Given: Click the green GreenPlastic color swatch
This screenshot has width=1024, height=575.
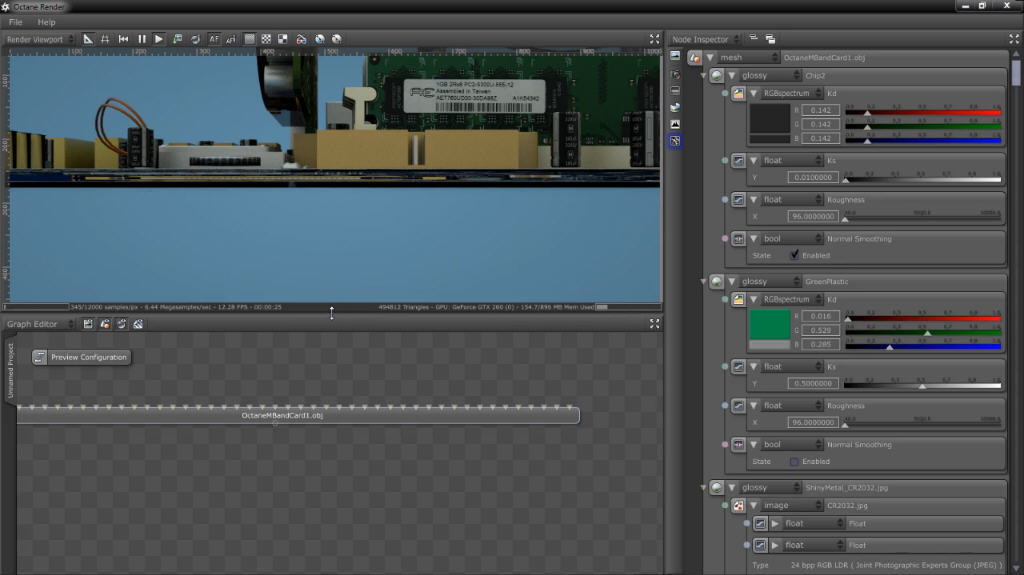Looking at the screenshot, I should 769,324.
